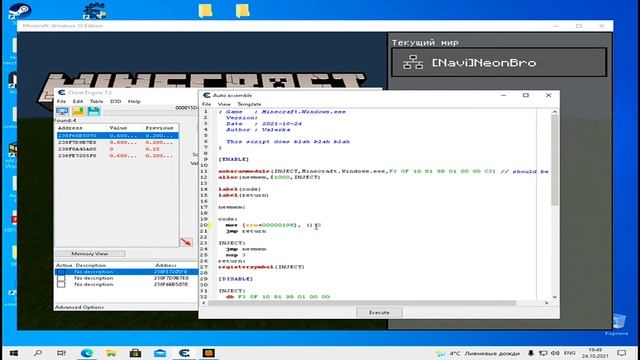Select the [Navi]NeonBro world entry in Minecraft
The image size is (640, 360).
point(499,62)
